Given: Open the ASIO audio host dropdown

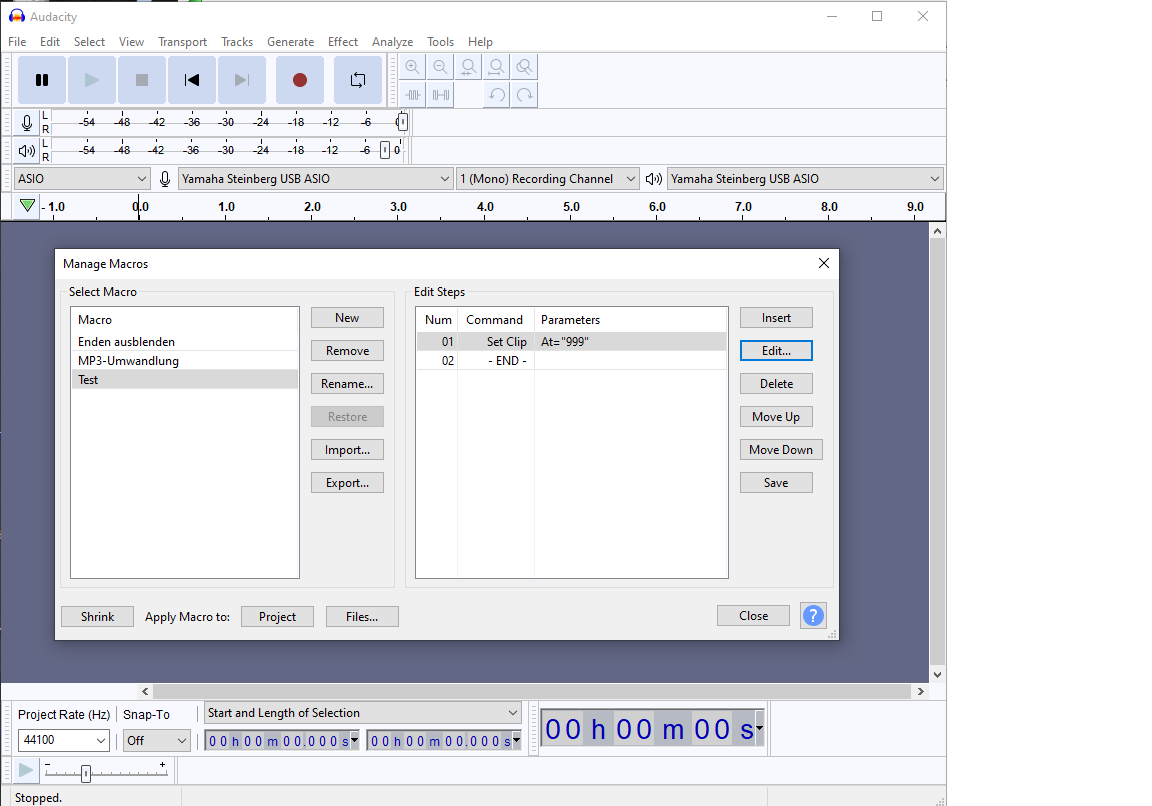Looking at the screenshot, I should click(82, 179).
